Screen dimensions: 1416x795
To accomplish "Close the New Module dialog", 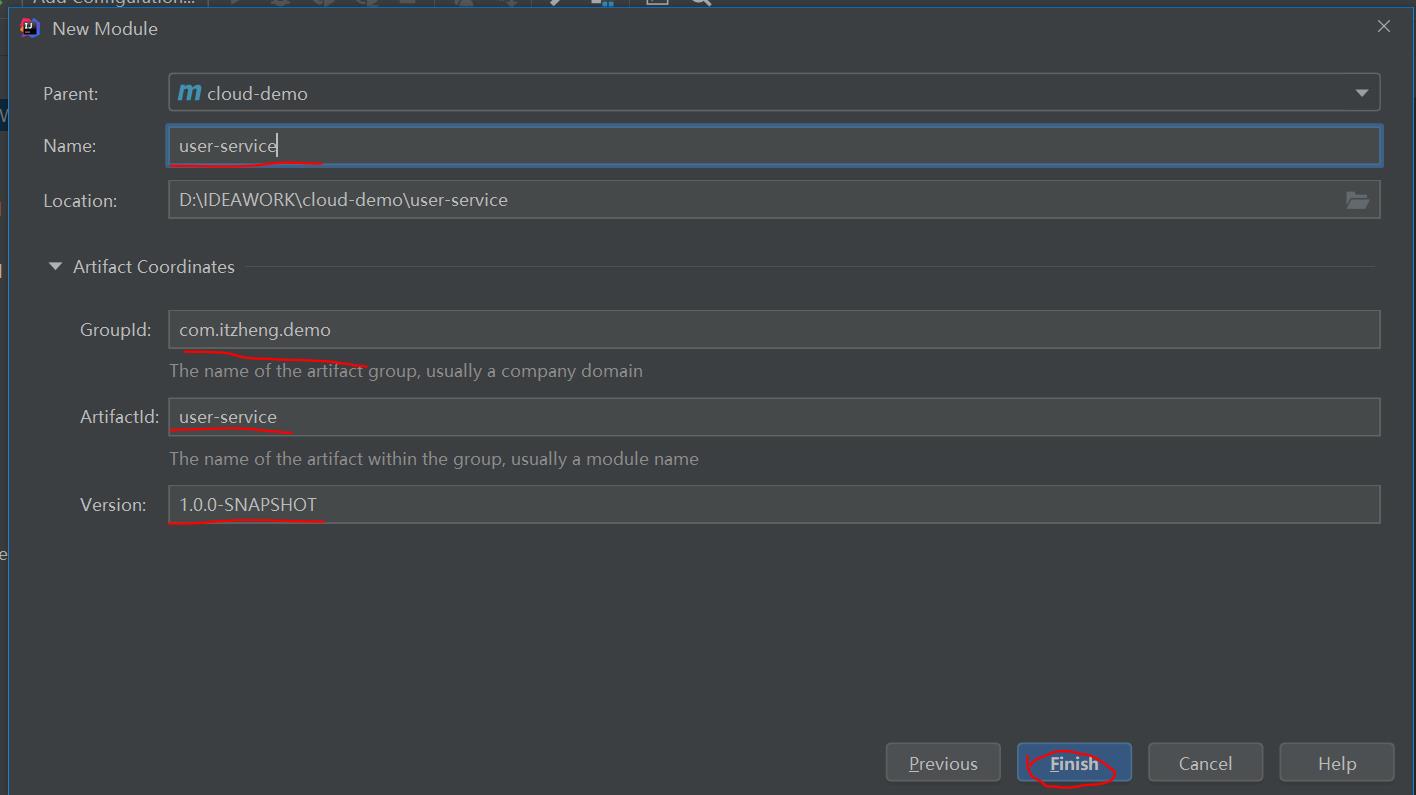I will 1384,27.
